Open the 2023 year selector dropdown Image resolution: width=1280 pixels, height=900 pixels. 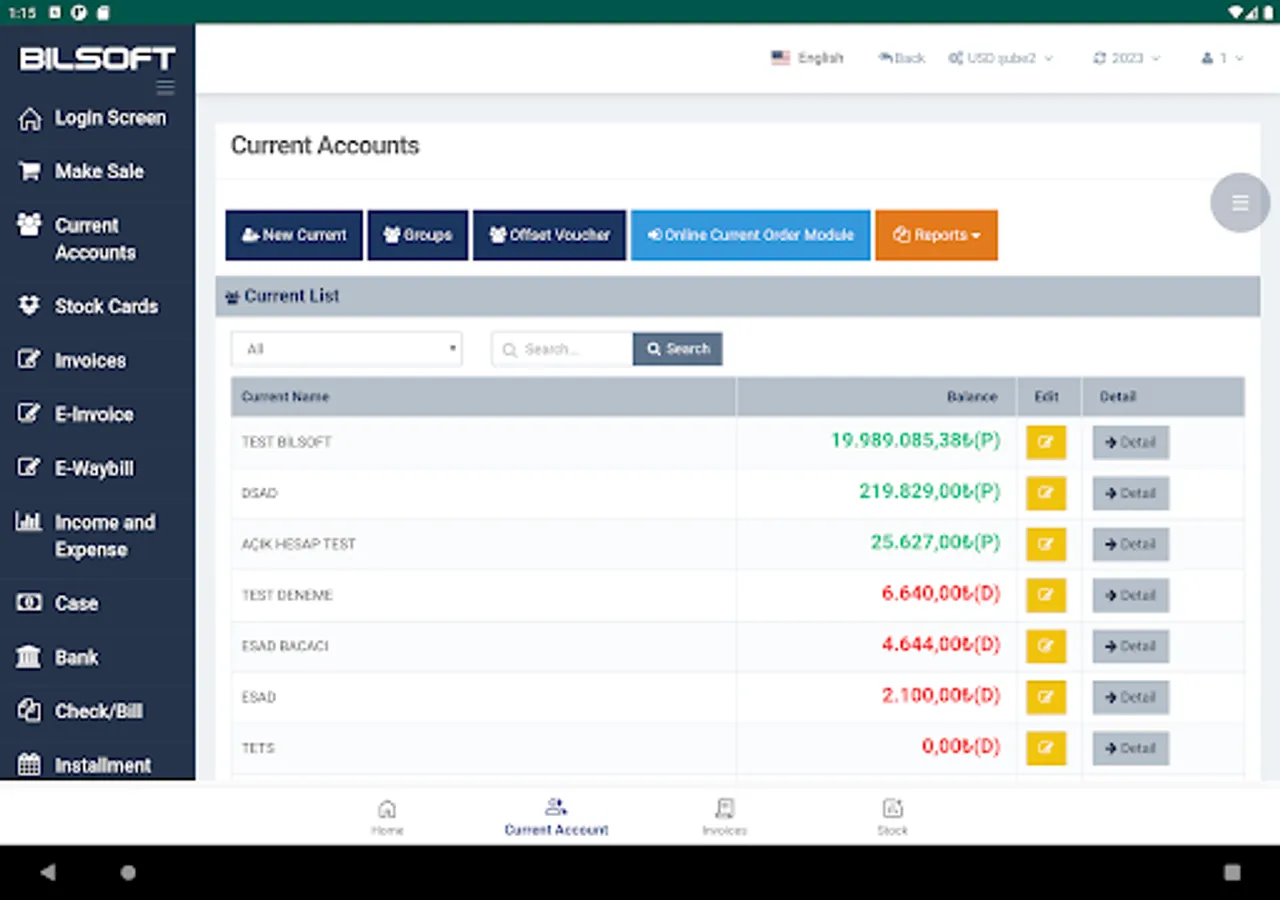pos(1126,58)
